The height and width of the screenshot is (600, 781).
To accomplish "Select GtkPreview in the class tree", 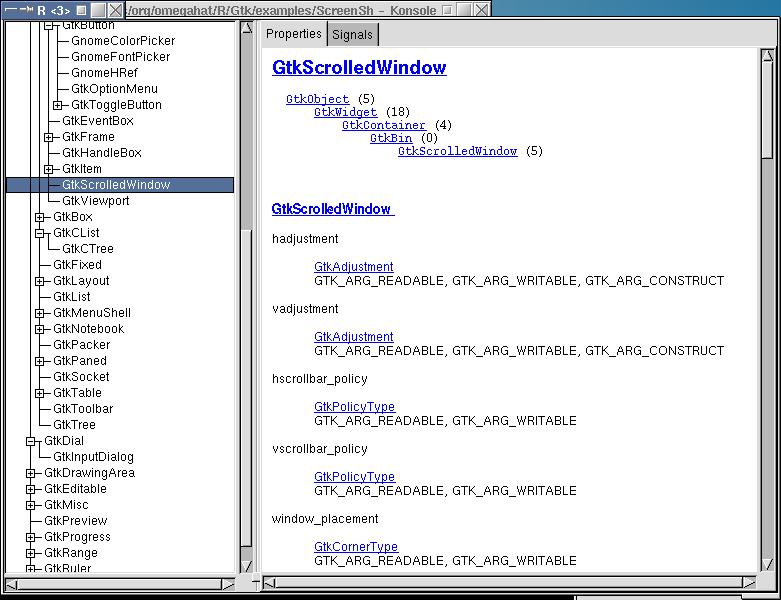I will coord(76,521).
